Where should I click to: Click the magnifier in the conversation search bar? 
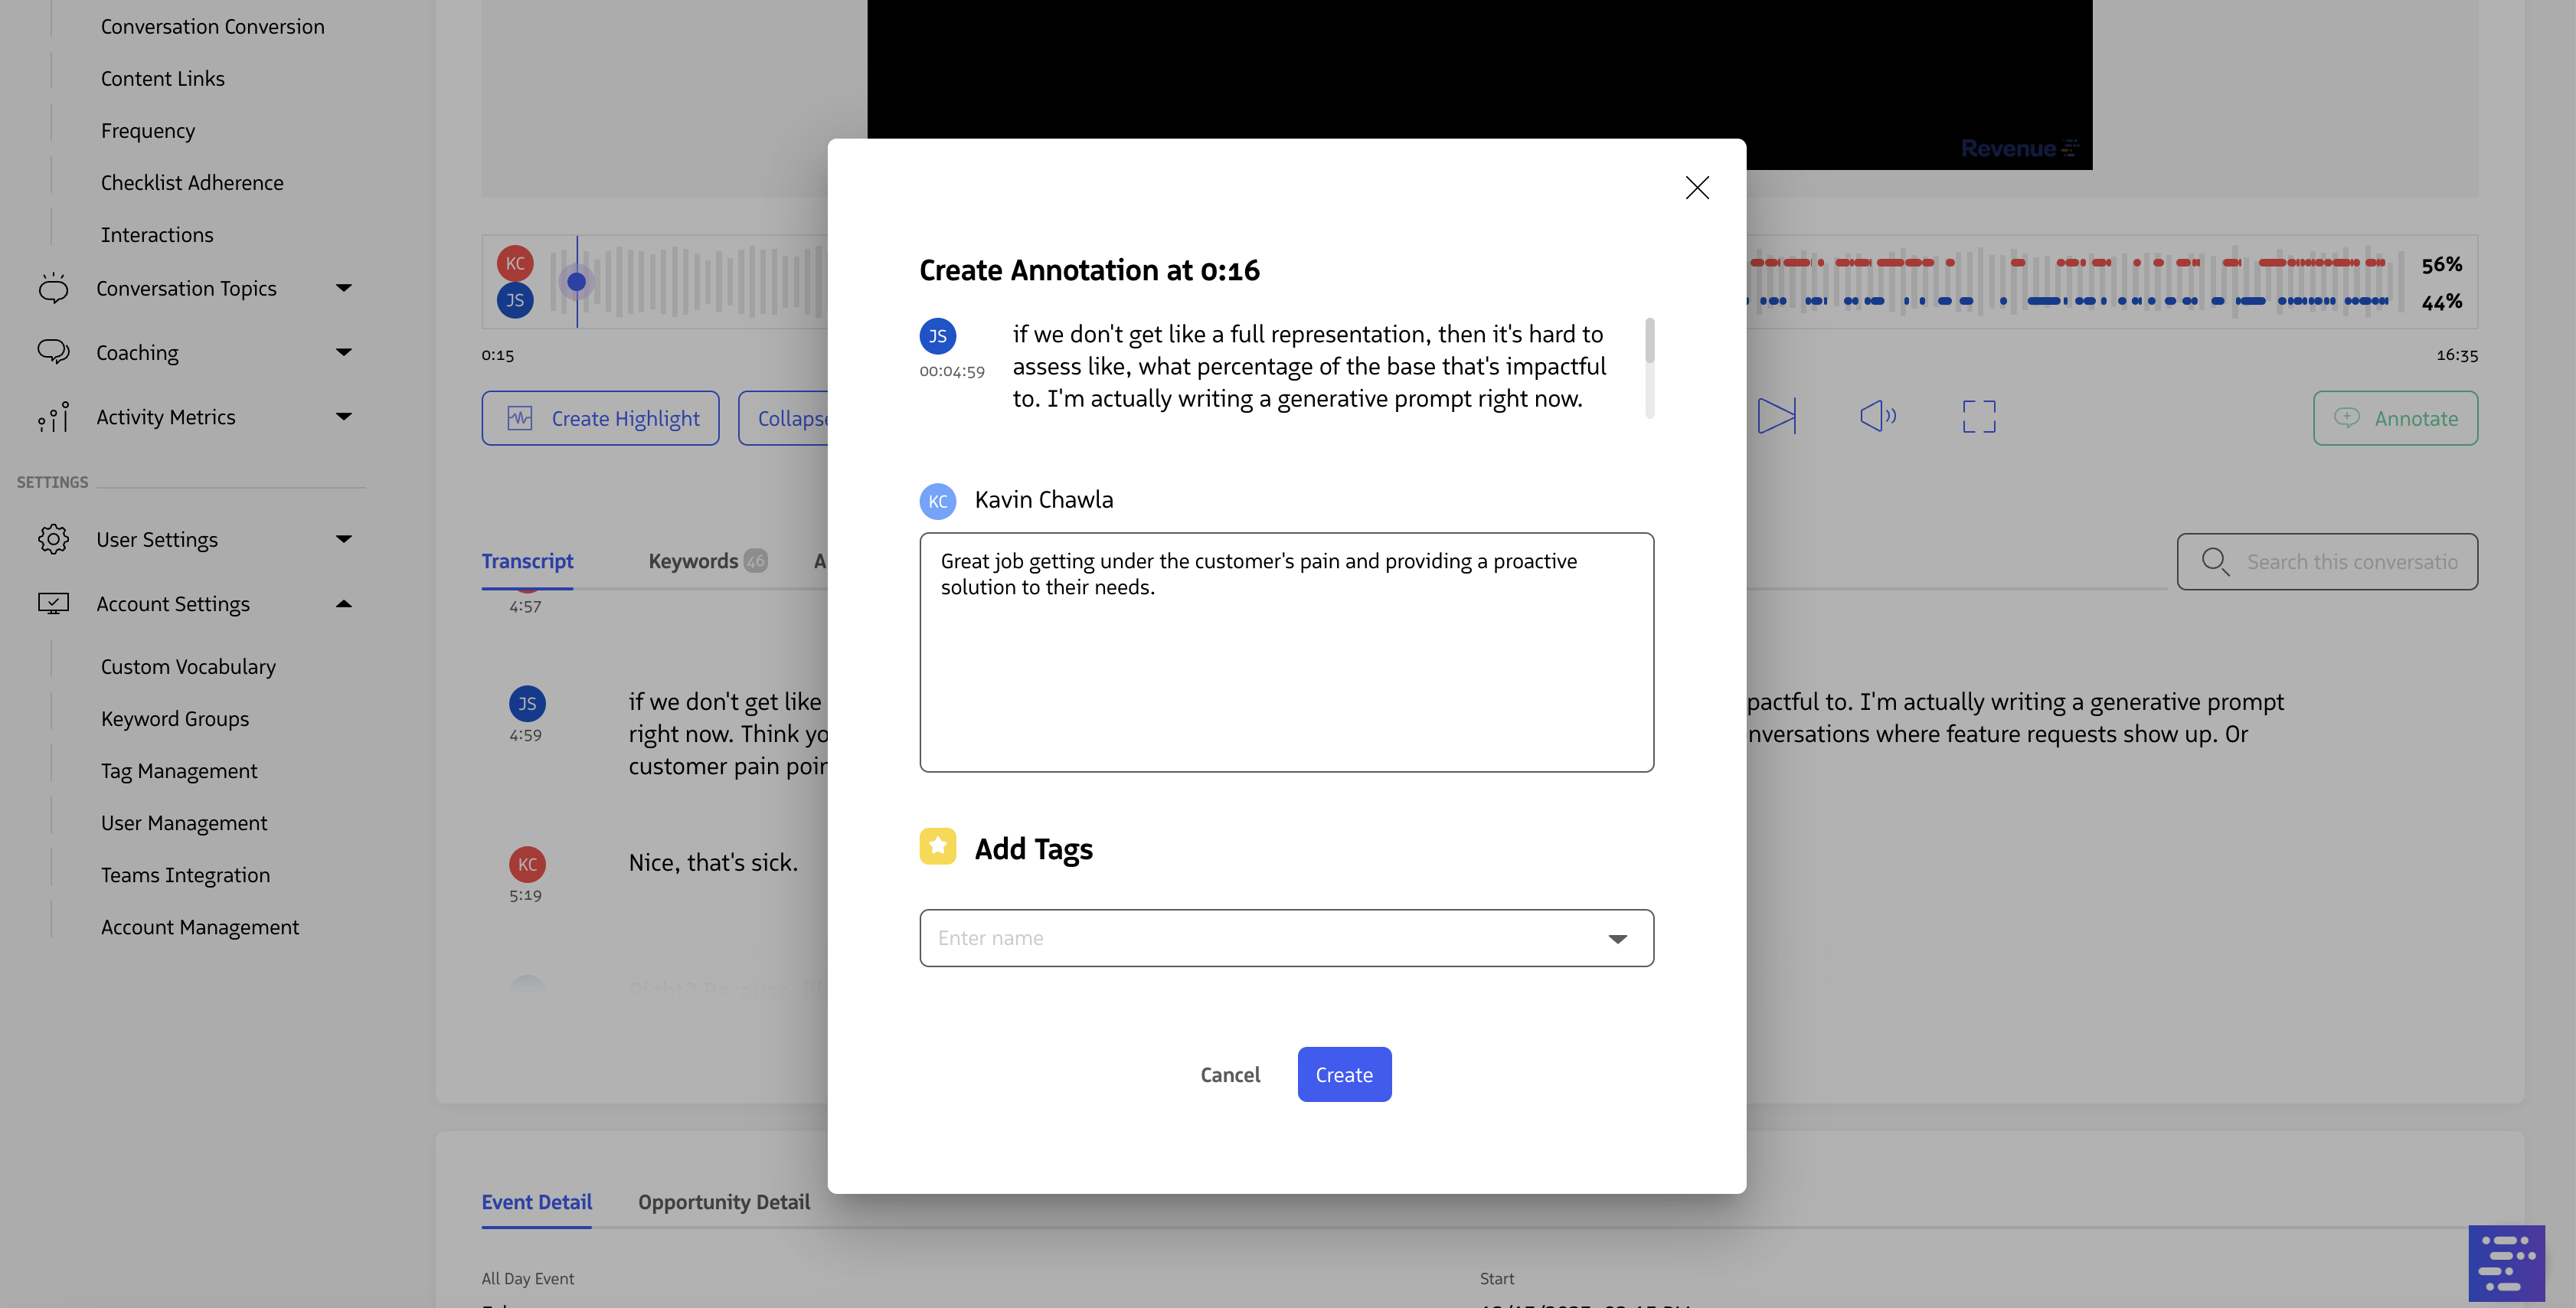click(2215, 562)
